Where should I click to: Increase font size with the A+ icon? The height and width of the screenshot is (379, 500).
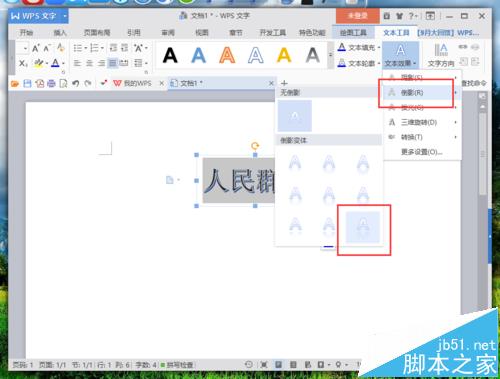point(36,48)
